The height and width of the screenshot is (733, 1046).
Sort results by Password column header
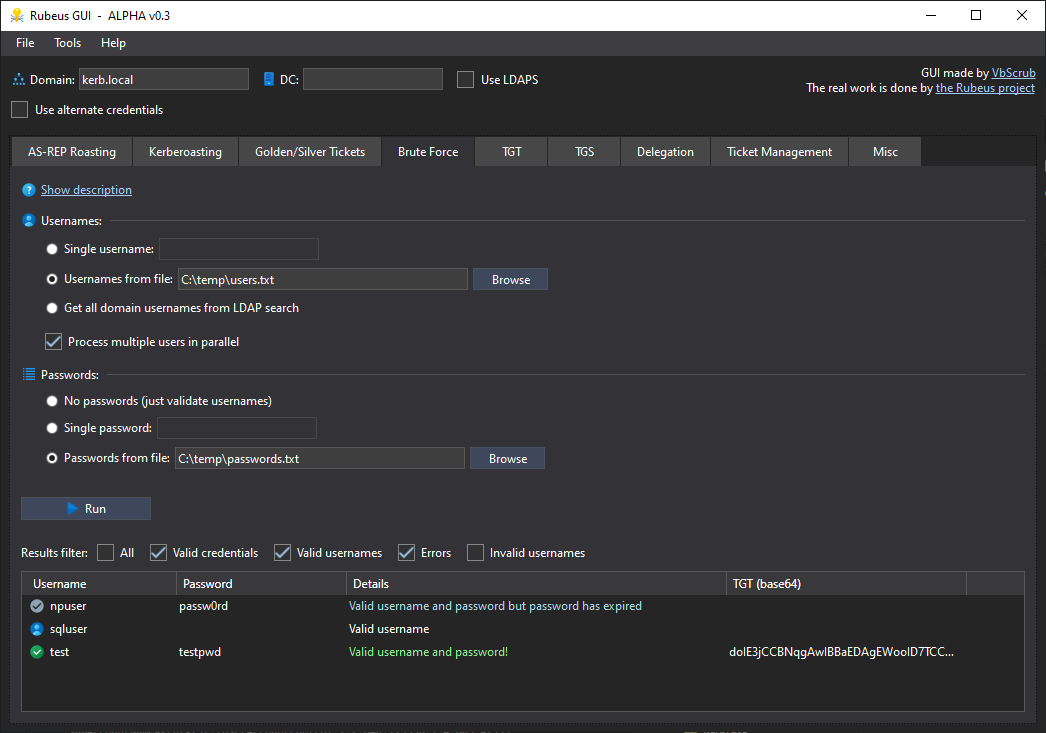pyautogui.click(x=262, y=584)
